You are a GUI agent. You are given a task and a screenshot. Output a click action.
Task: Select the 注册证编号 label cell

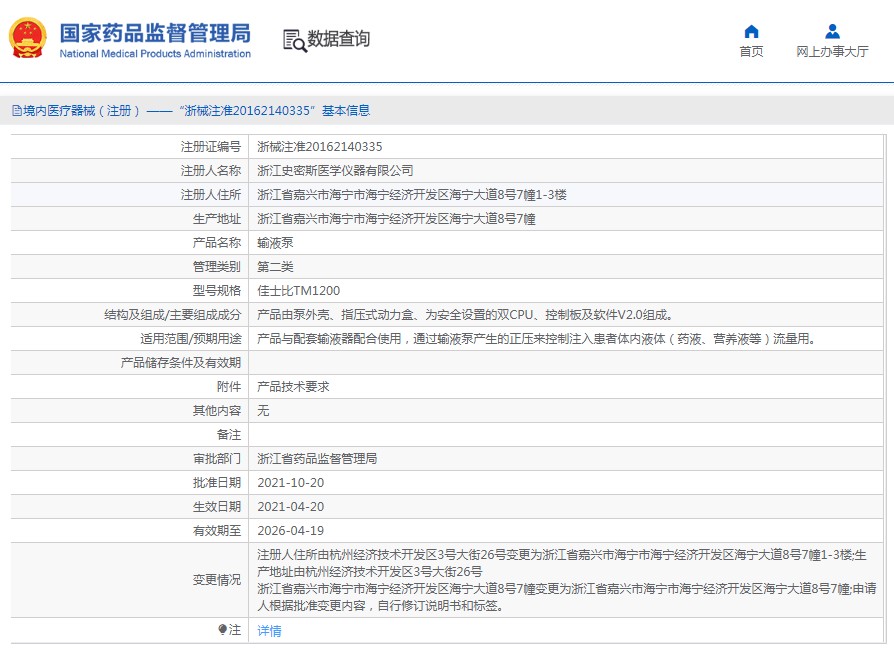point(211,147)
